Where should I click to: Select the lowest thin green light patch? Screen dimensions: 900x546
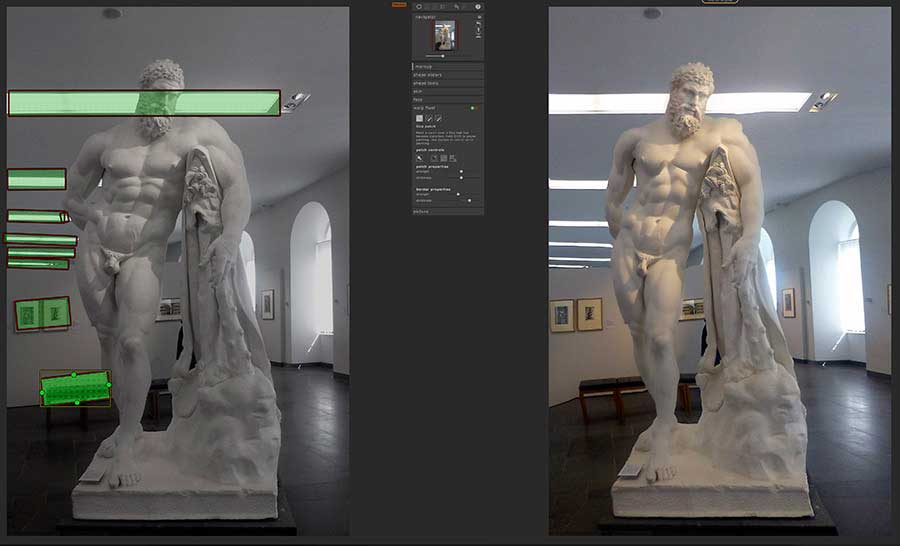(x=38, y=264)
